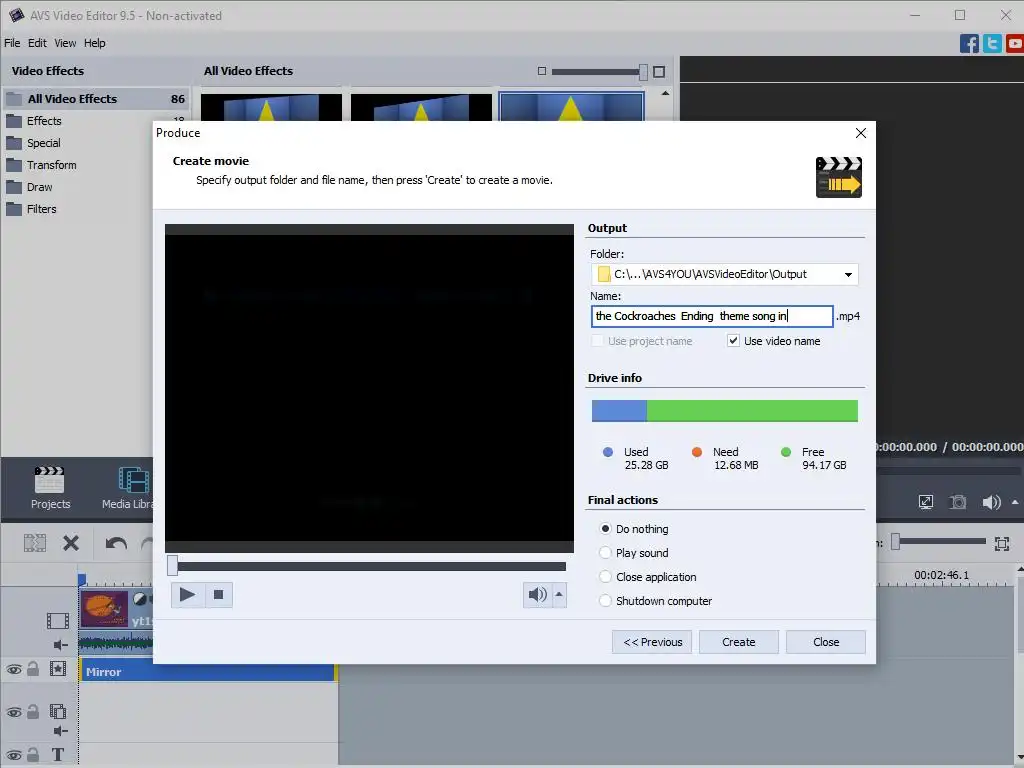Click the video overlay track icon

click(x=58, y=711)
